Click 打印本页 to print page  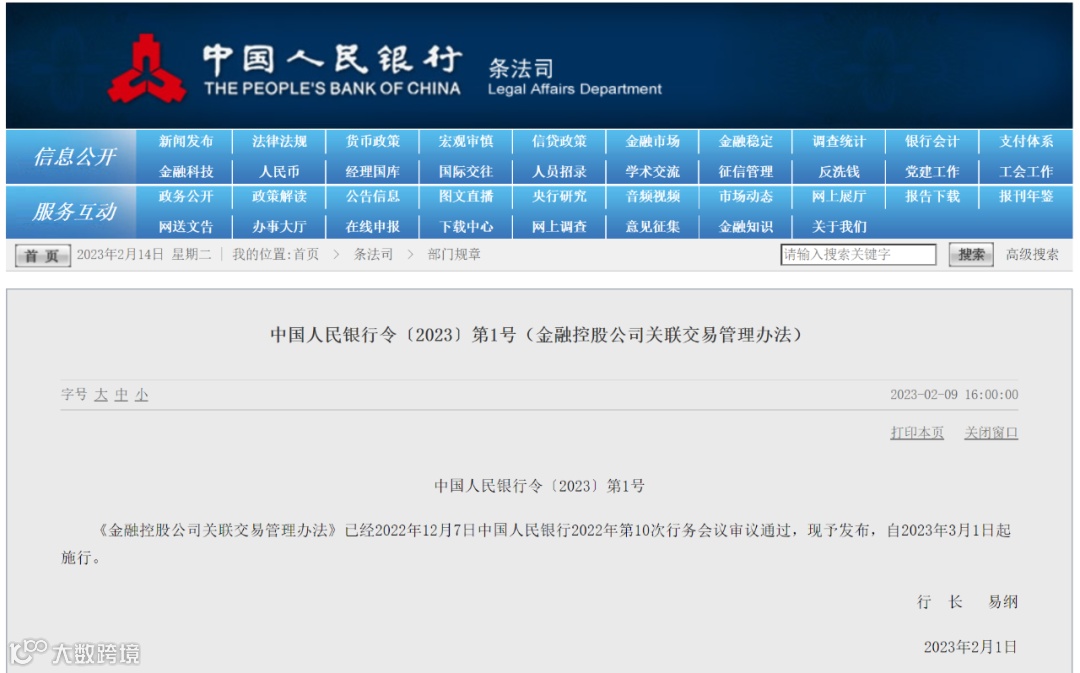pyautogui.click(x=917, y=433)
